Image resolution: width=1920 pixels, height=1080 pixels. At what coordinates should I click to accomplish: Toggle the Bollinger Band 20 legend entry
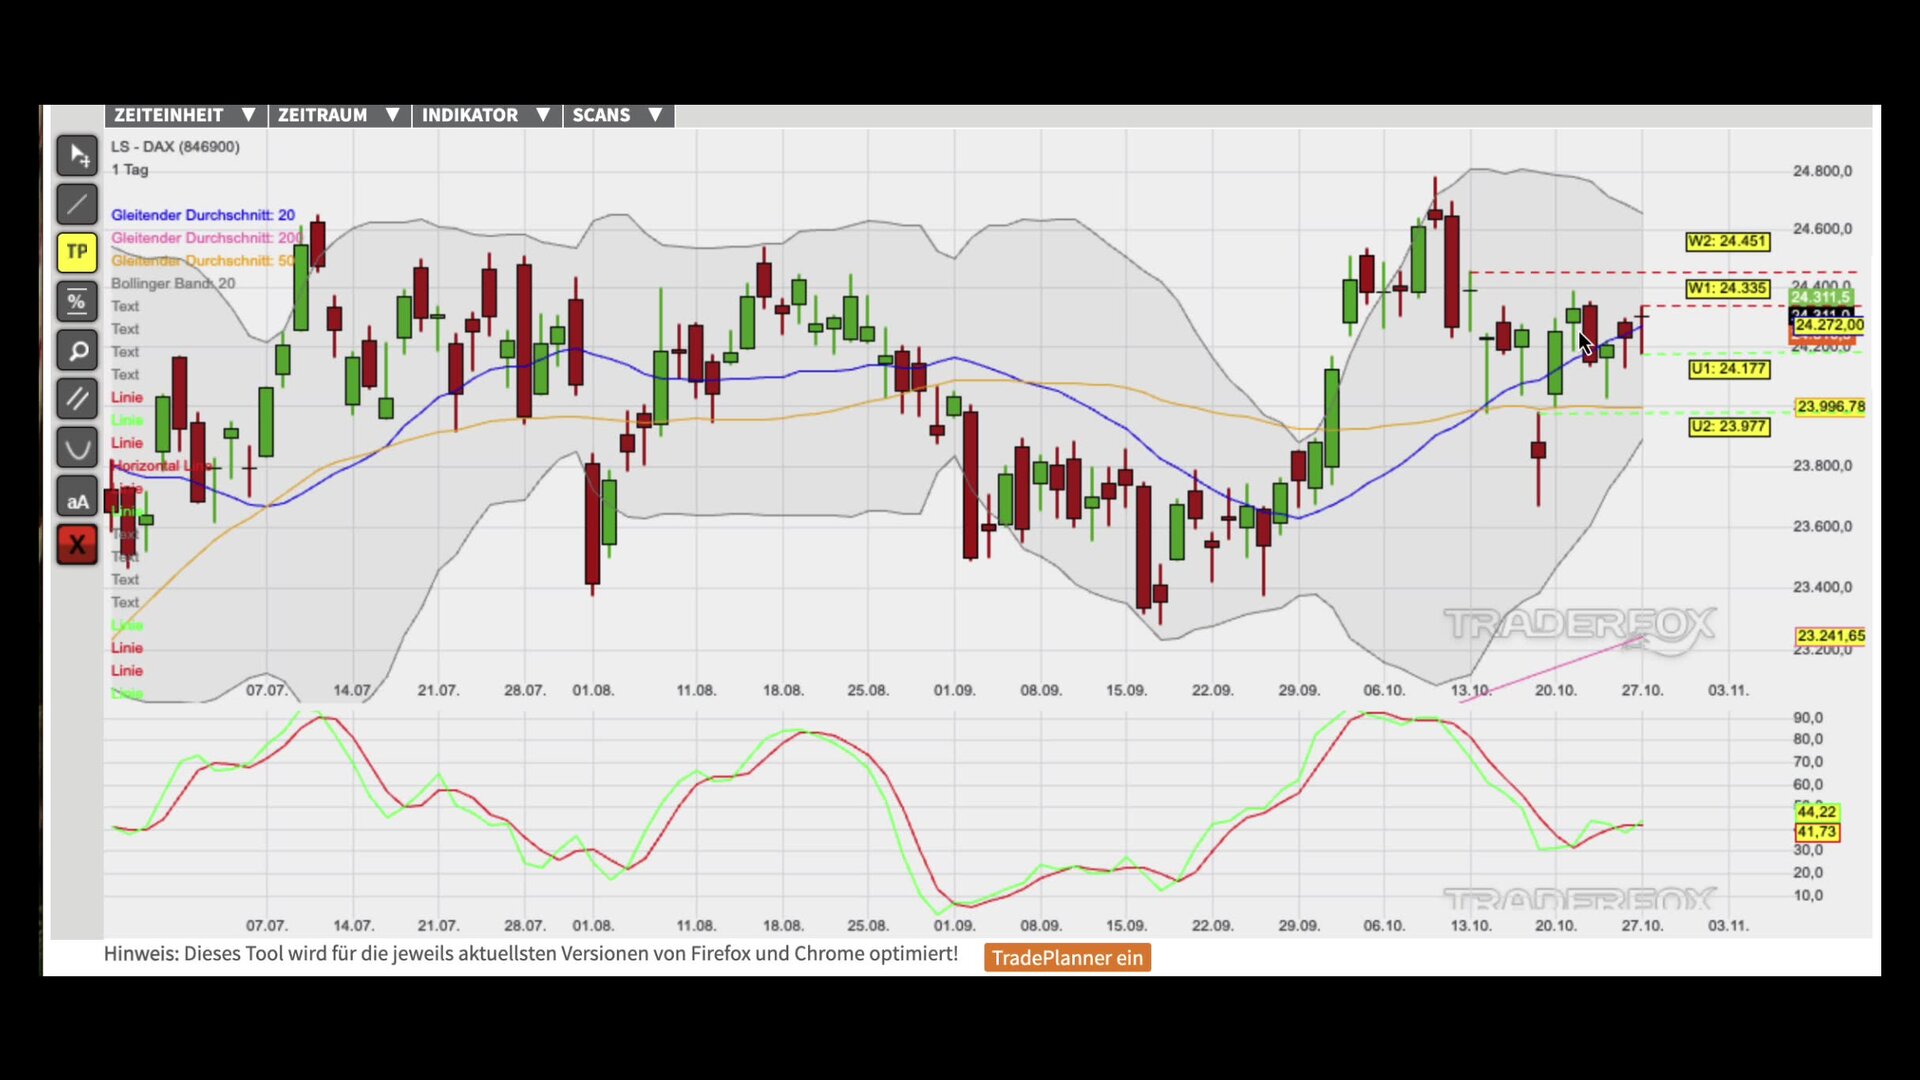pyautogui.click(x=173, y=284)
